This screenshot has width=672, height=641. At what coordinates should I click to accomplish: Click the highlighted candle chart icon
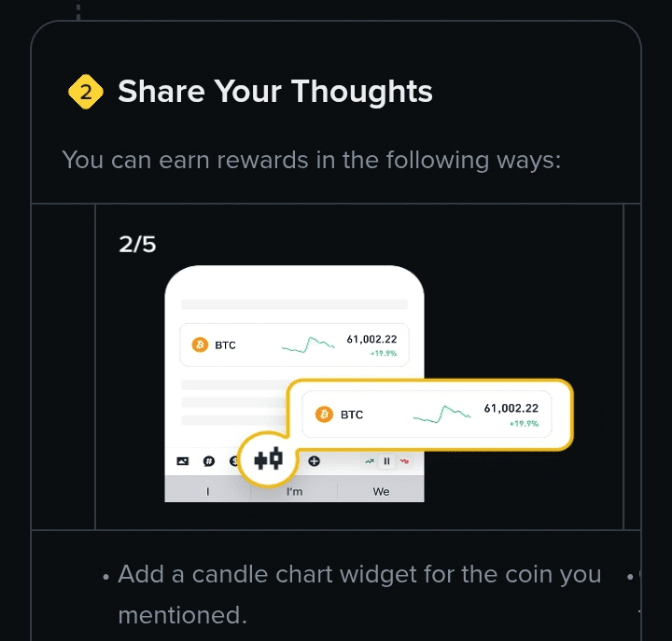(x=268, y=459)
